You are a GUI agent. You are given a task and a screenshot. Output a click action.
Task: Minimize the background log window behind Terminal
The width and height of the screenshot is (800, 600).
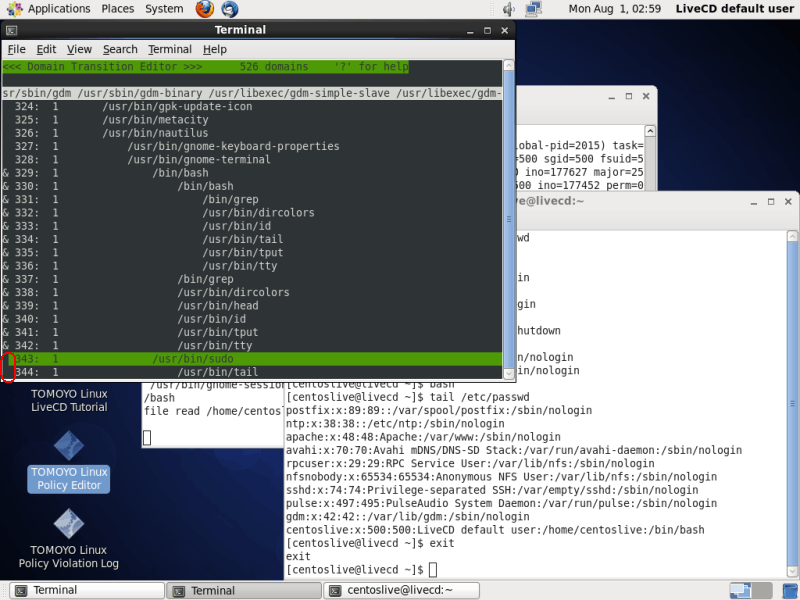tap(612, 97)
